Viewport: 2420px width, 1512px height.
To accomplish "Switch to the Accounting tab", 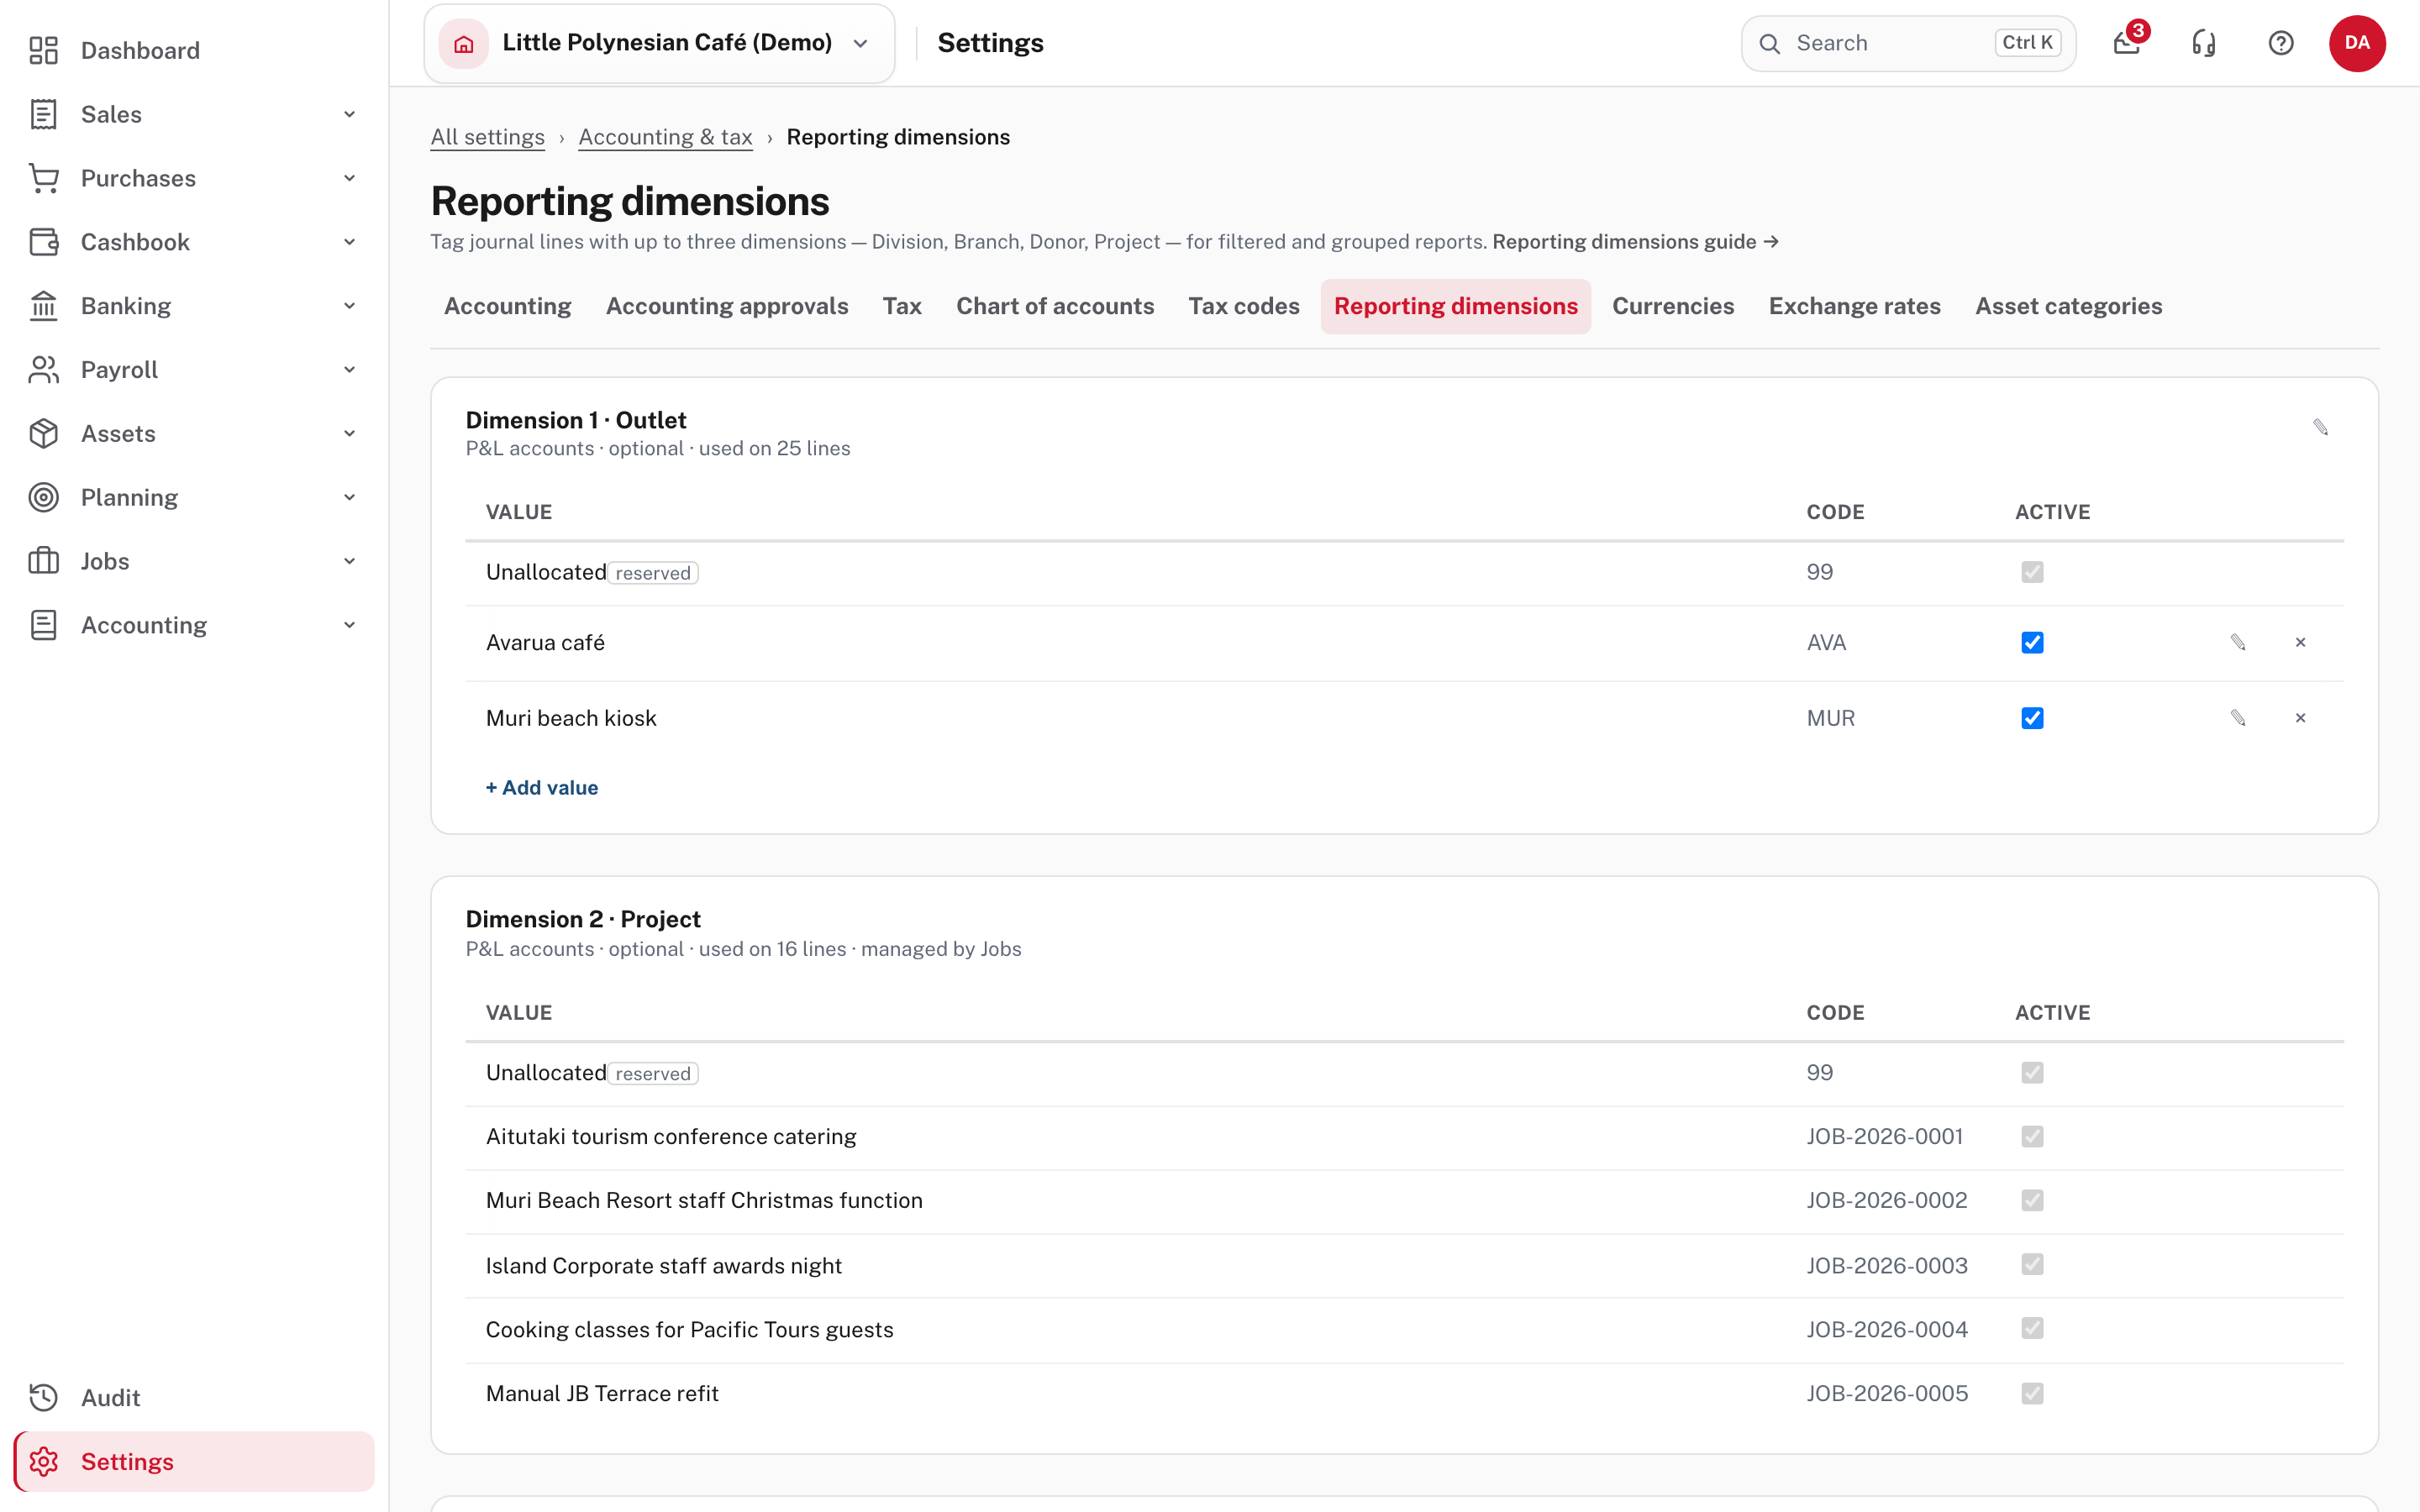I will [507, 306].
